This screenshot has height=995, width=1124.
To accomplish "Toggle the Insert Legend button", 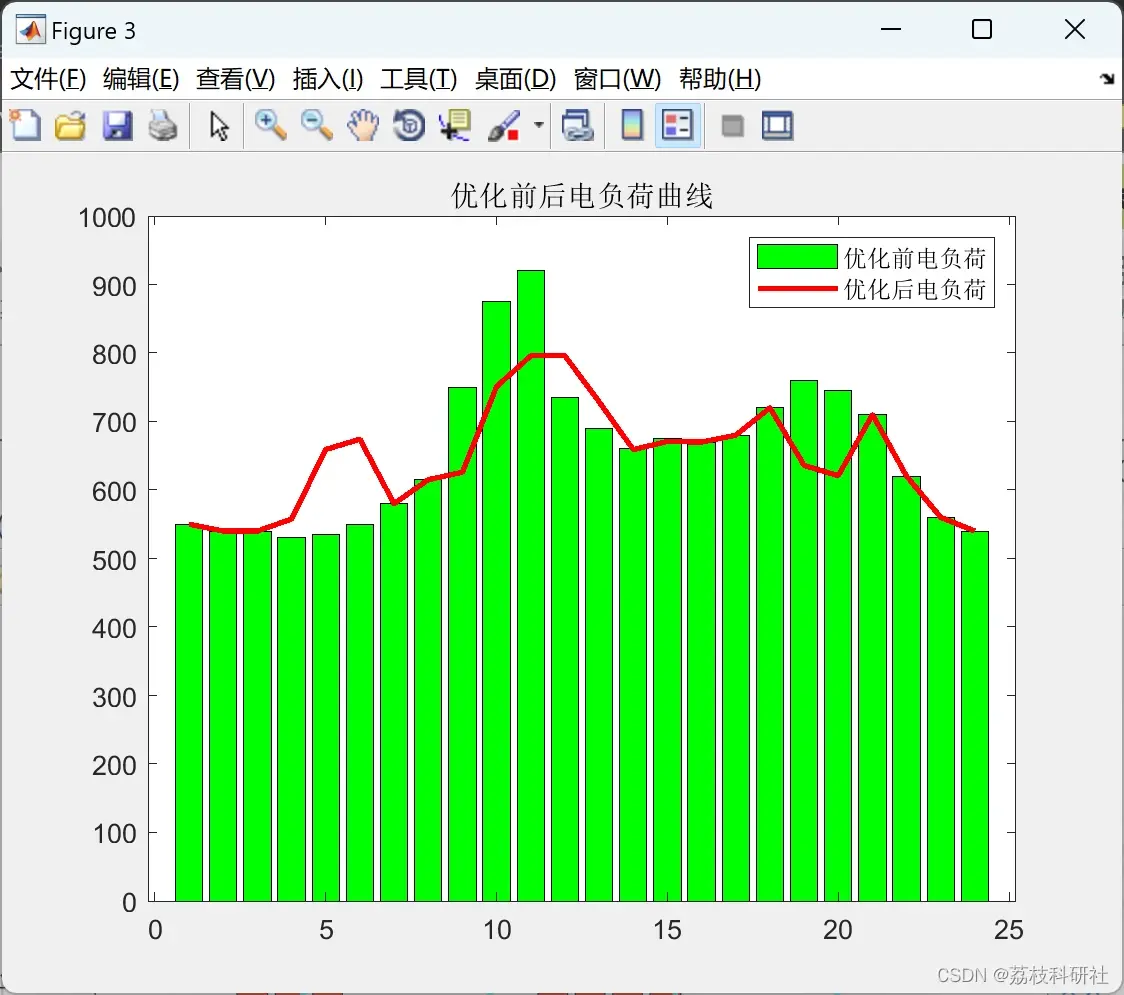I will point(677,125).
